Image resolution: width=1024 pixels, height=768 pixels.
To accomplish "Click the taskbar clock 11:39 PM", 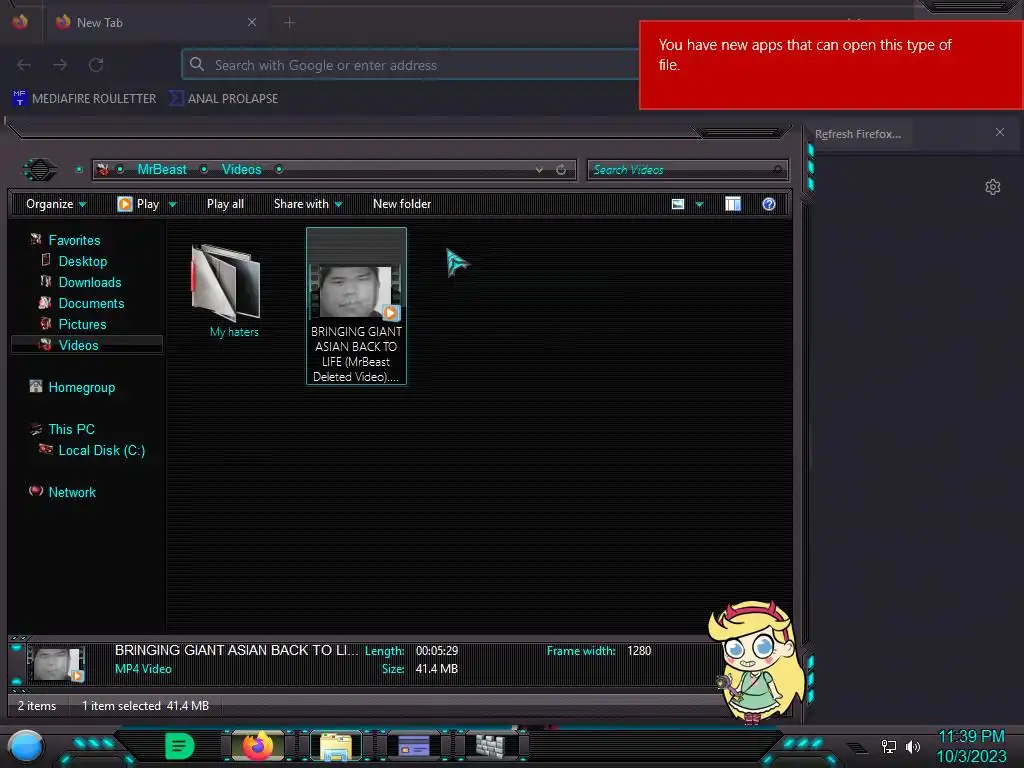I will pyautogui.click(x=971, y=737).
